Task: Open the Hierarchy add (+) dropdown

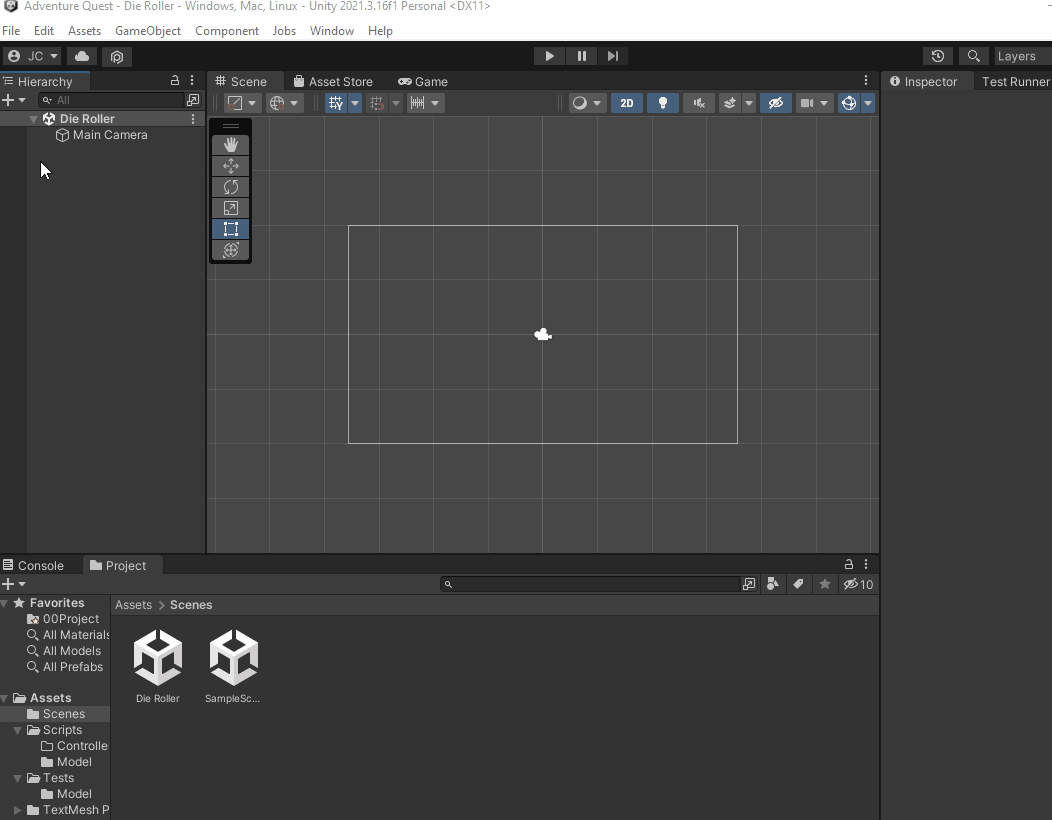Action: click(13, 100)
